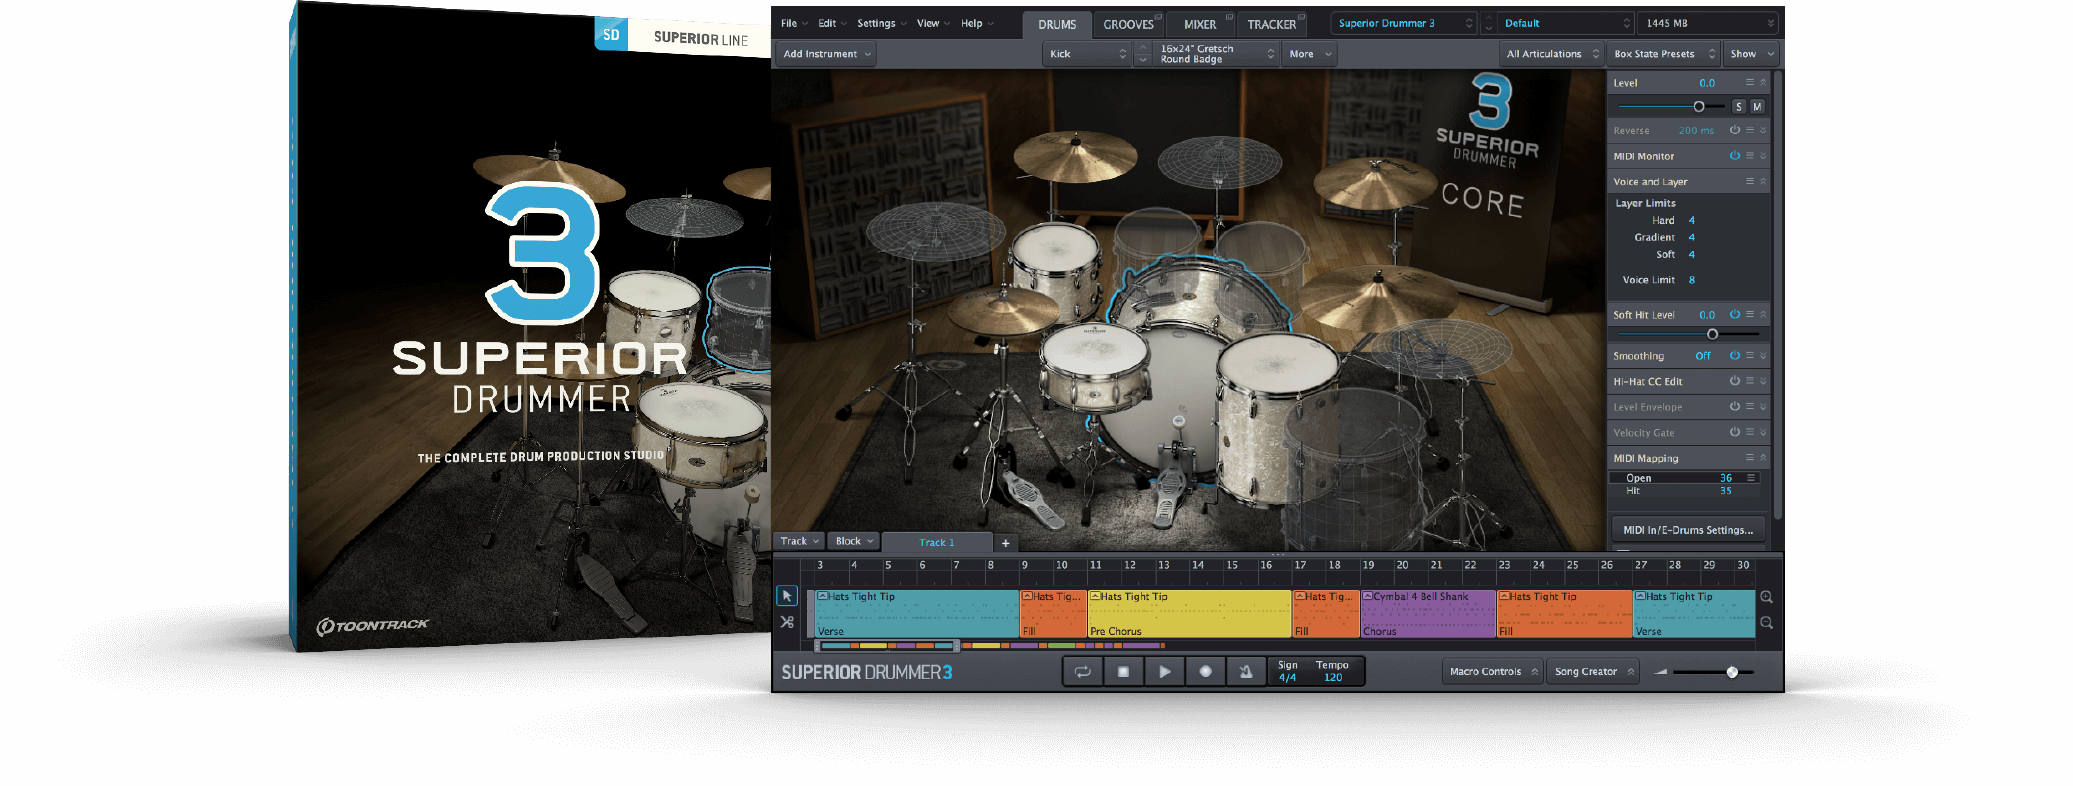Open the MIDI Mapping section menu icon
Viewport: 2073px width, 786px height.
(1750, 457)
